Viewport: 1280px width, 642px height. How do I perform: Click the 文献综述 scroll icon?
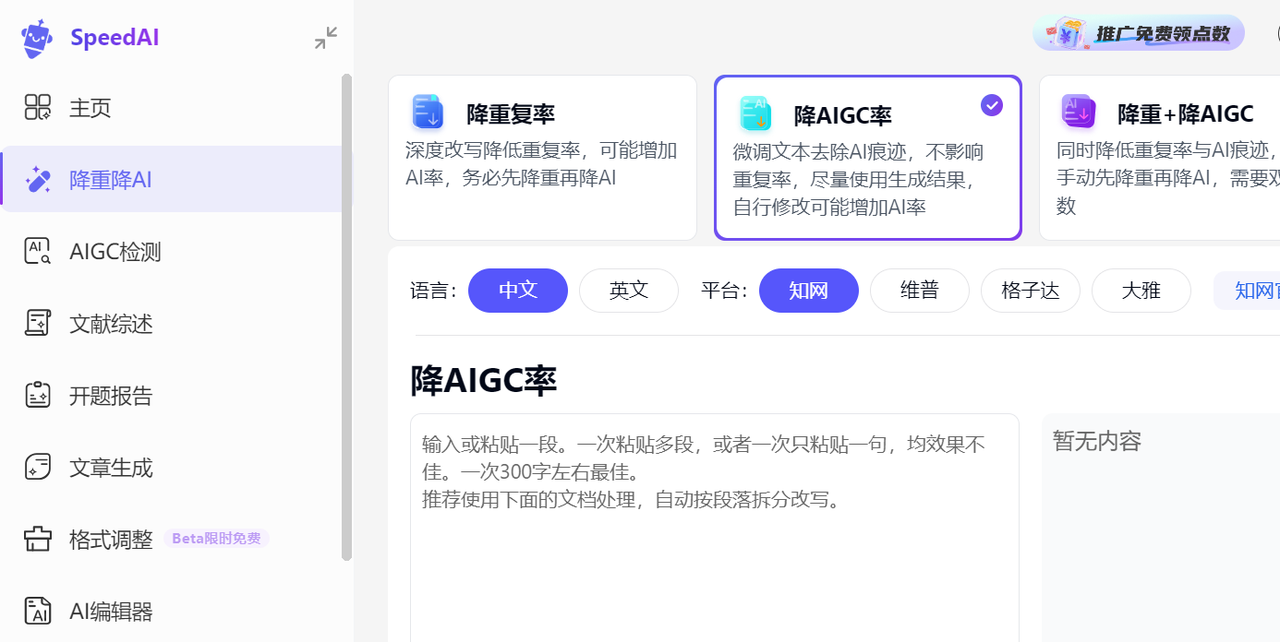click(x=38, y=323)
